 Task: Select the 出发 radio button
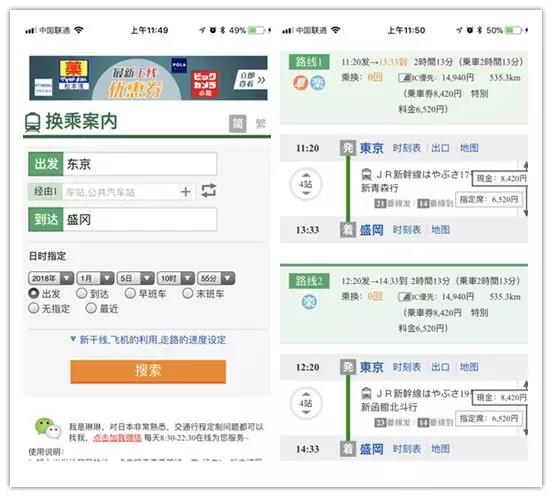34,293
